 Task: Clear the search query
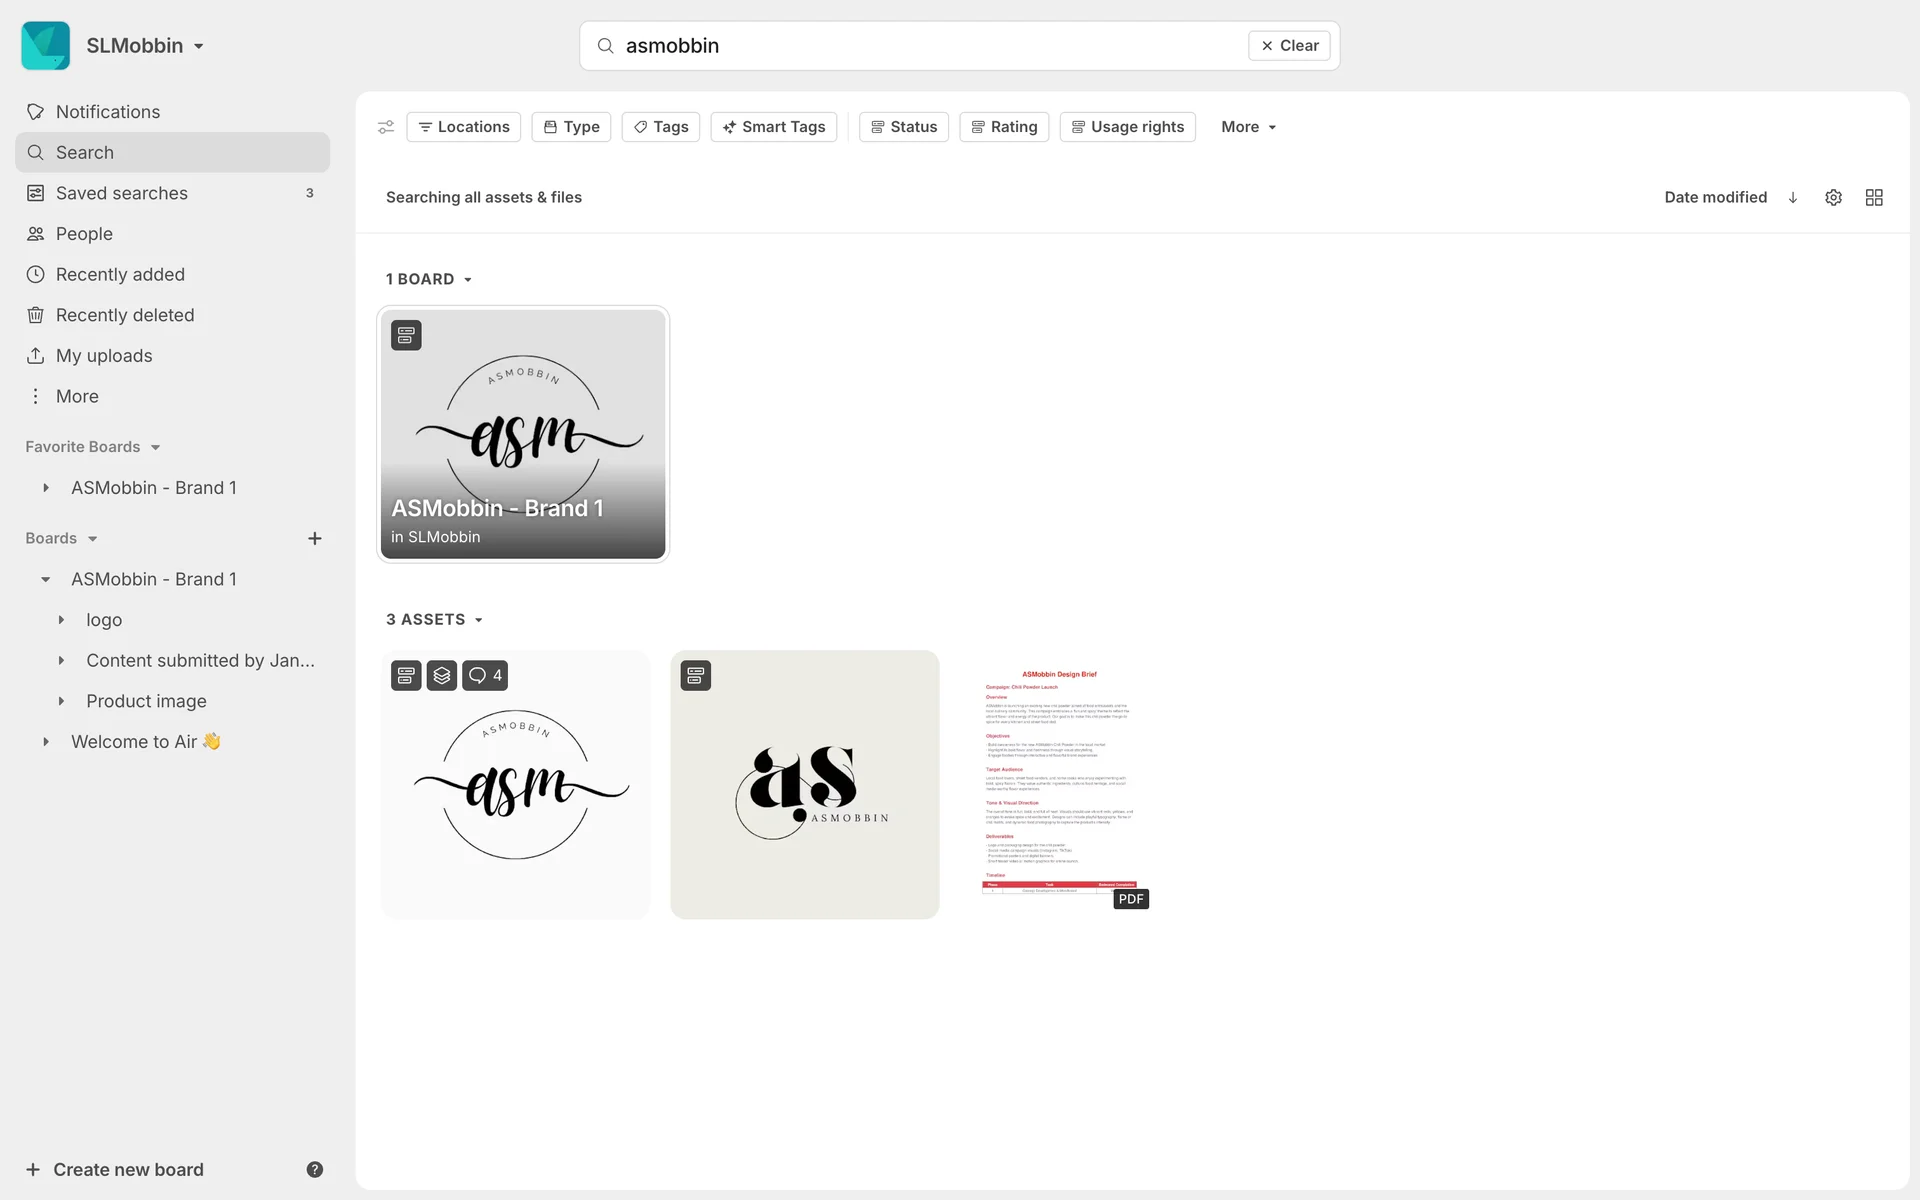[x=1289, y=46]
